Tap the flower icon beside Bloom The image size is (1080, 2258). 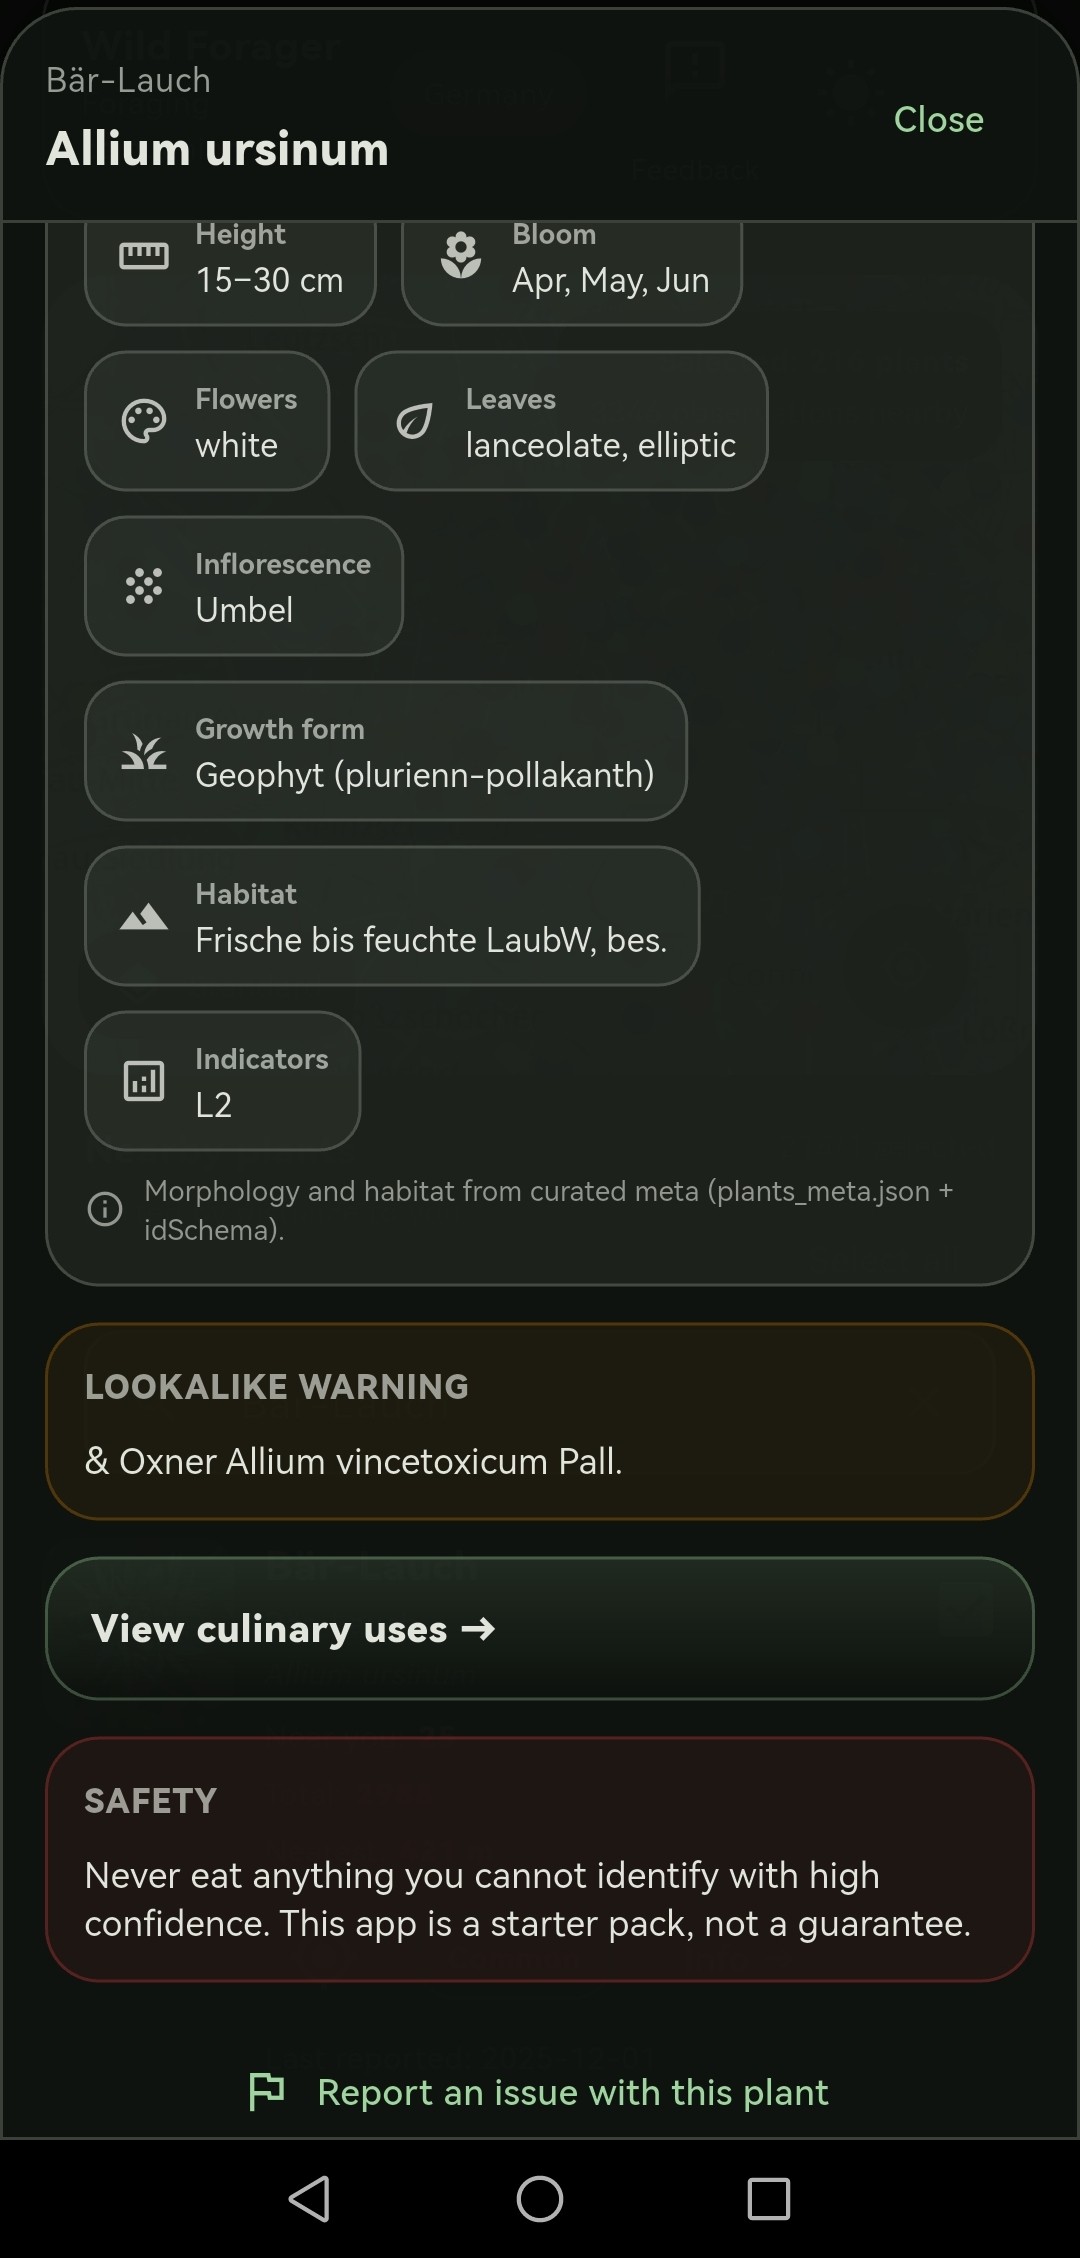pos(461,256)
